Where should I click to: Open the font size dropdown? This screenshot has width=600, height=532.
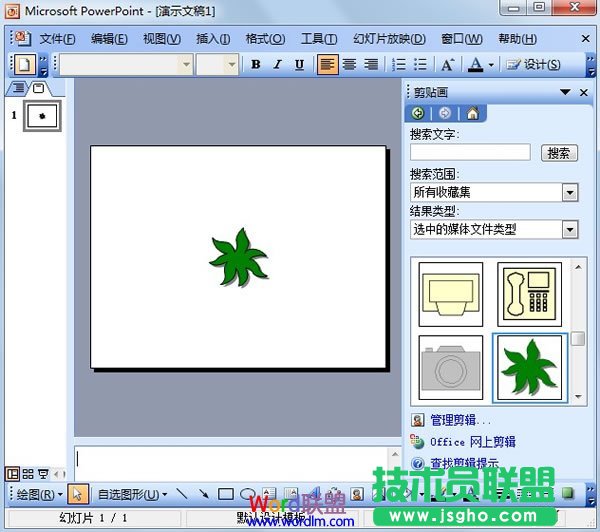(x=232, y=64)
